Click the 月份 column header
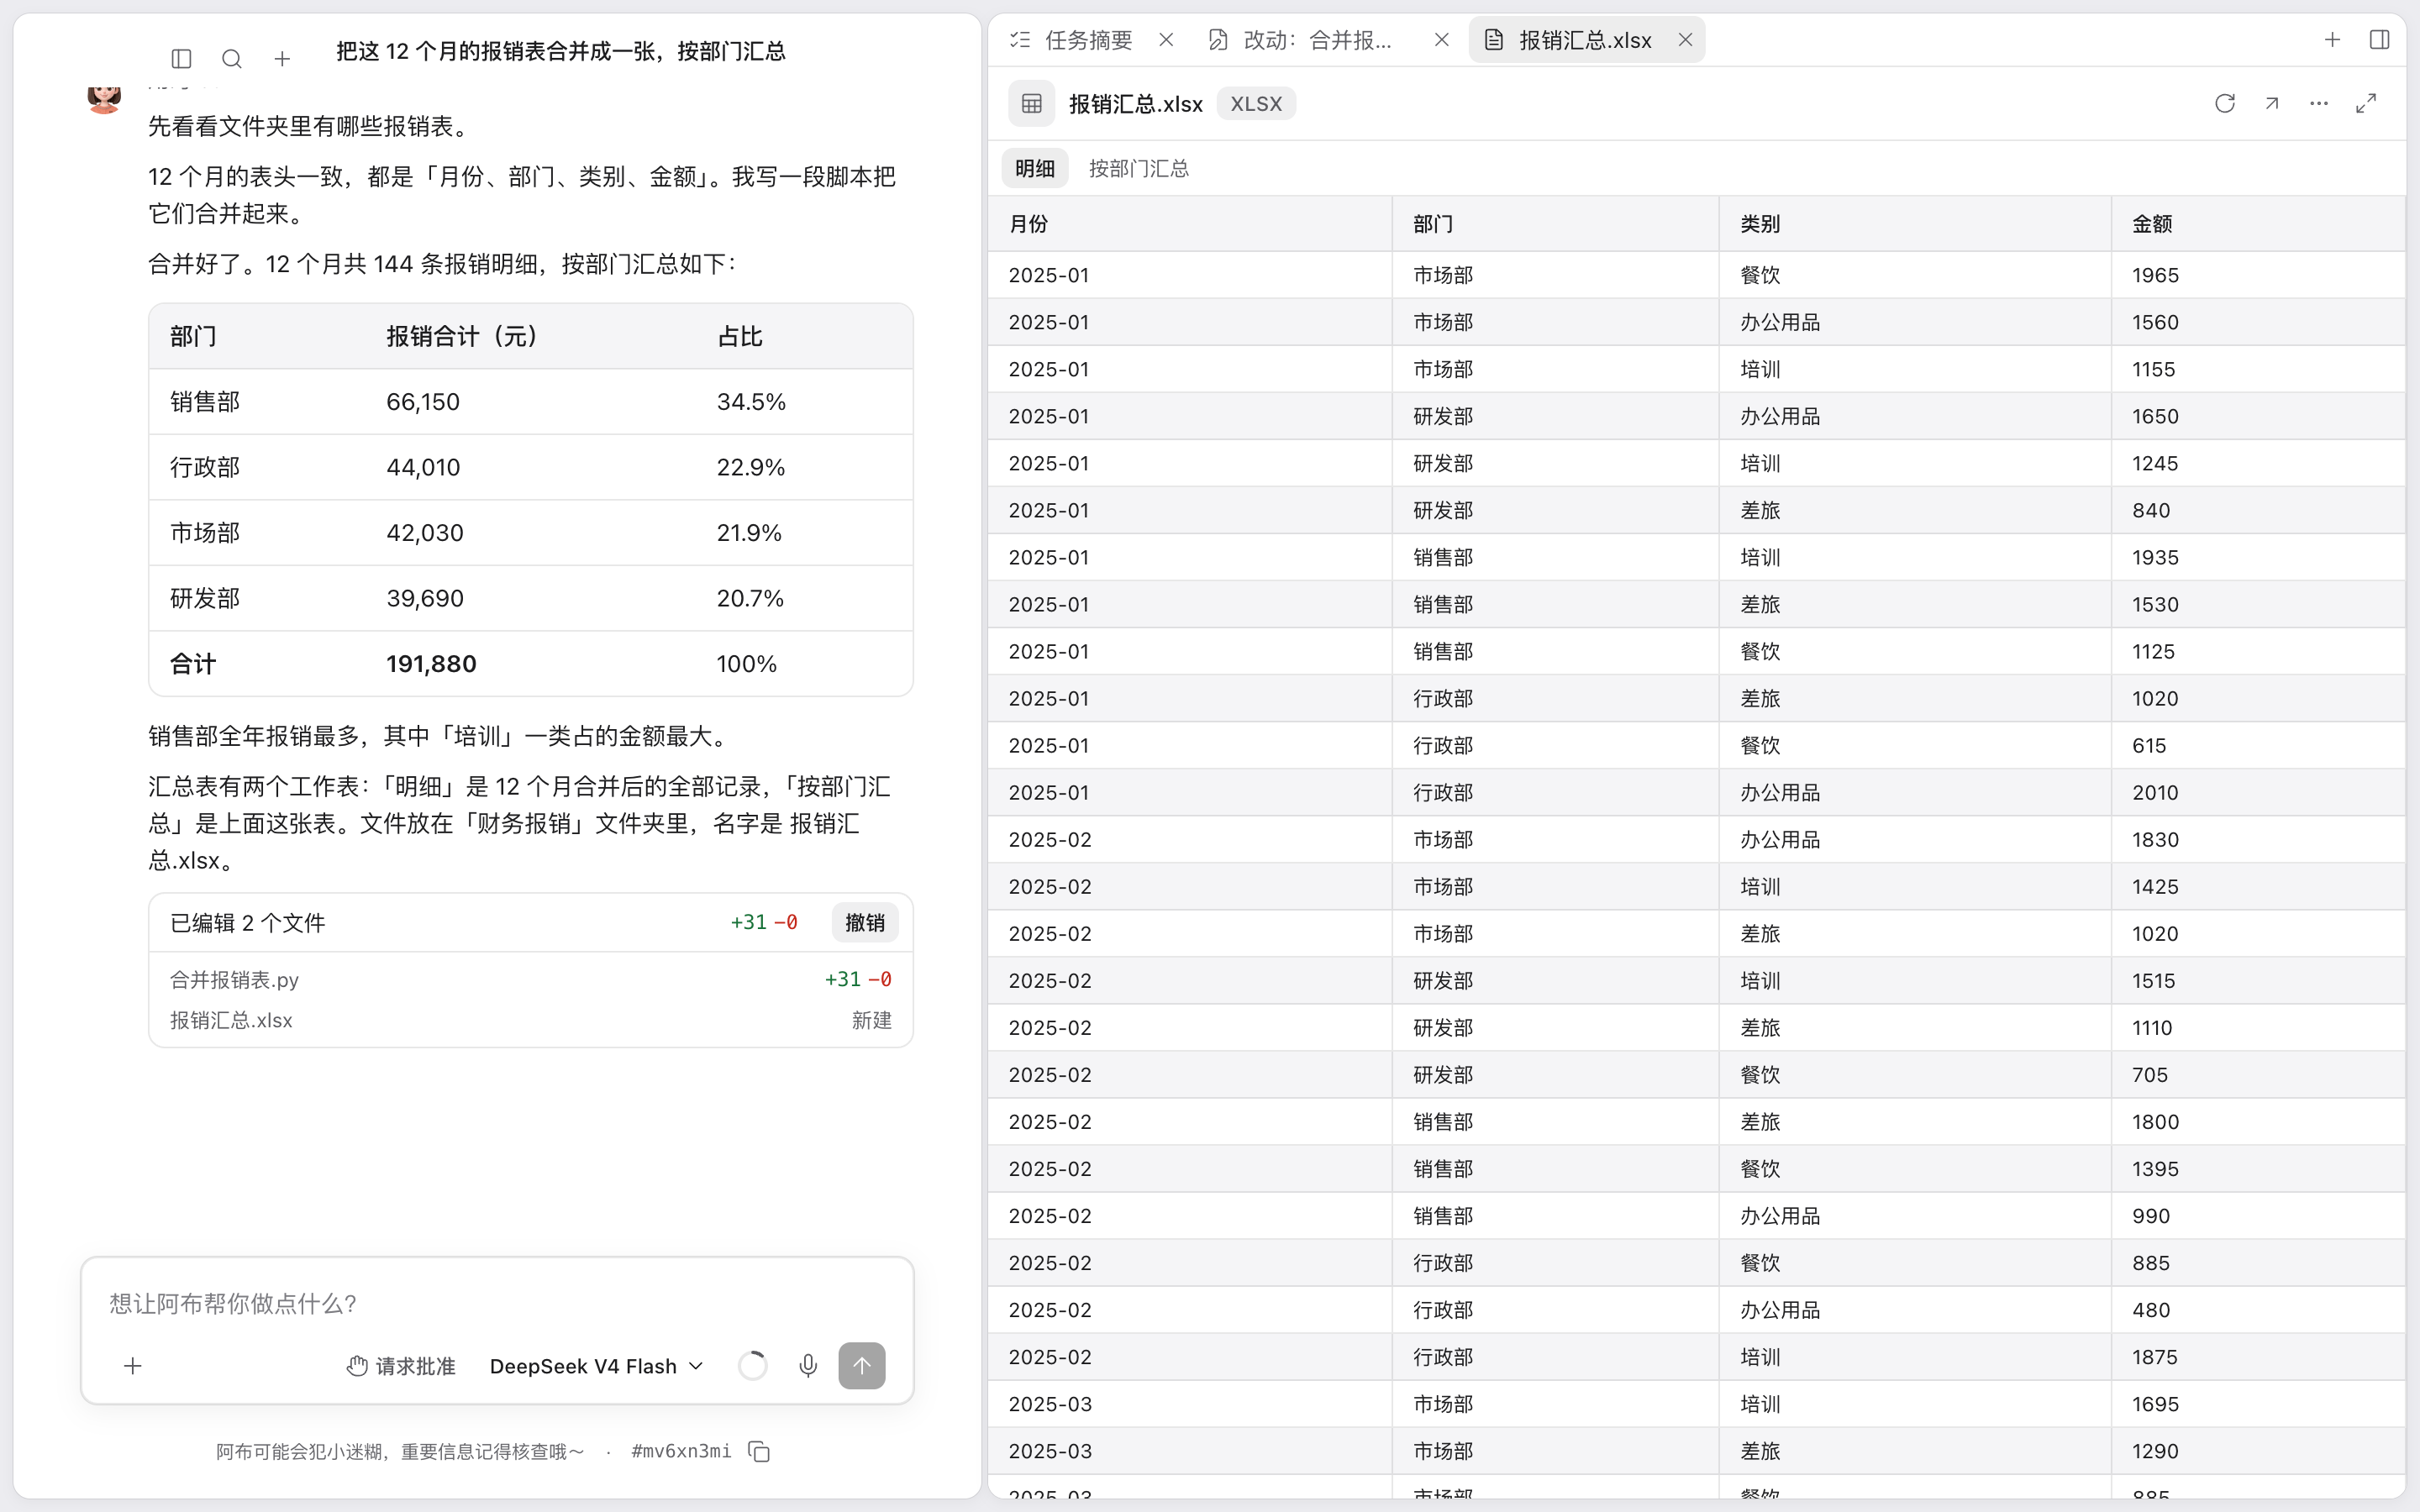2420x1512 pixels. [x=1190, y=224]
